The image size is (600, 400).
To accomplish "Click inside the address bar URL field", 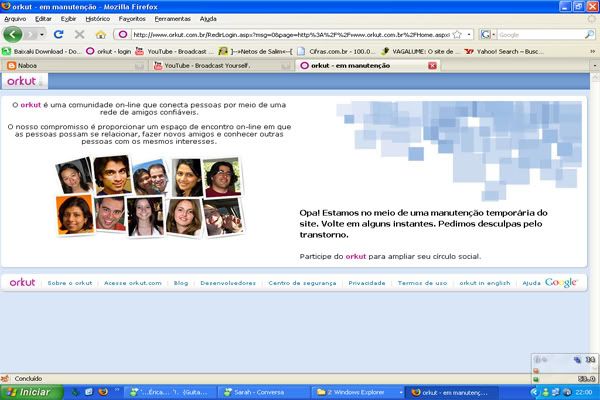I will (x=300, y=34).
